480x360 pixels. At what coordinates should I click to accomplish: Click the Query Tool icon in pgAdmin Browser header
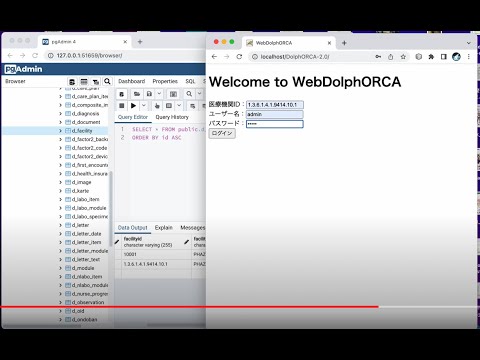[72, 82]
